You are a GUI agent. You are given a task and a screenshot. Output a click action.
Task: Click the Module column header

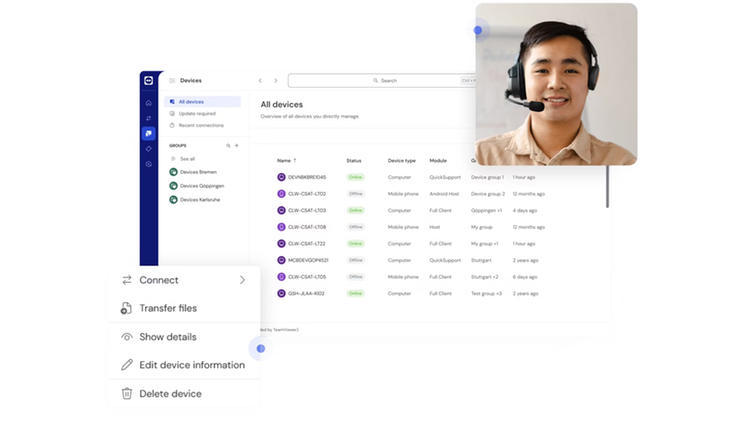point(438,161)
